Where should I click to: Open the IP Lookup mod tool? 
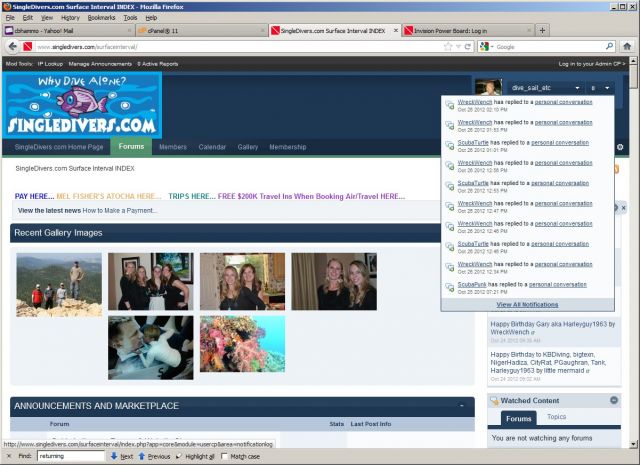coord(50,64)
